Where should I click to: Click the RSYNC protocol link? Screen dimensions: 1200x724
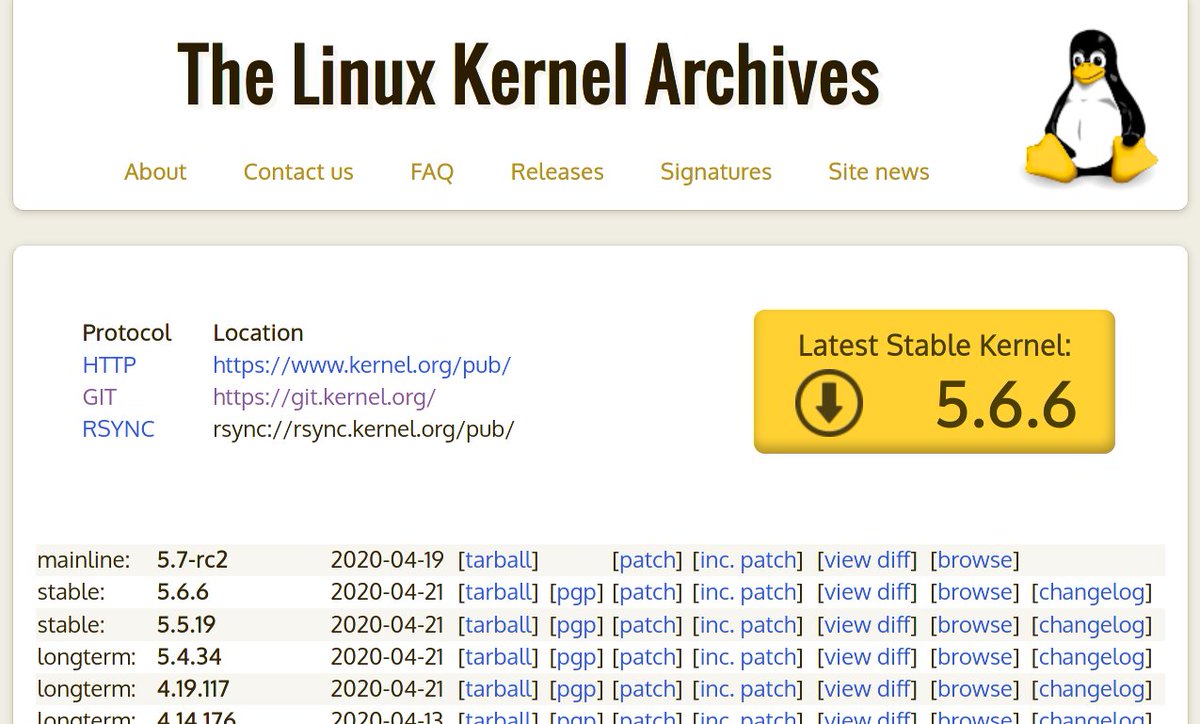click(x=118, y=429)
